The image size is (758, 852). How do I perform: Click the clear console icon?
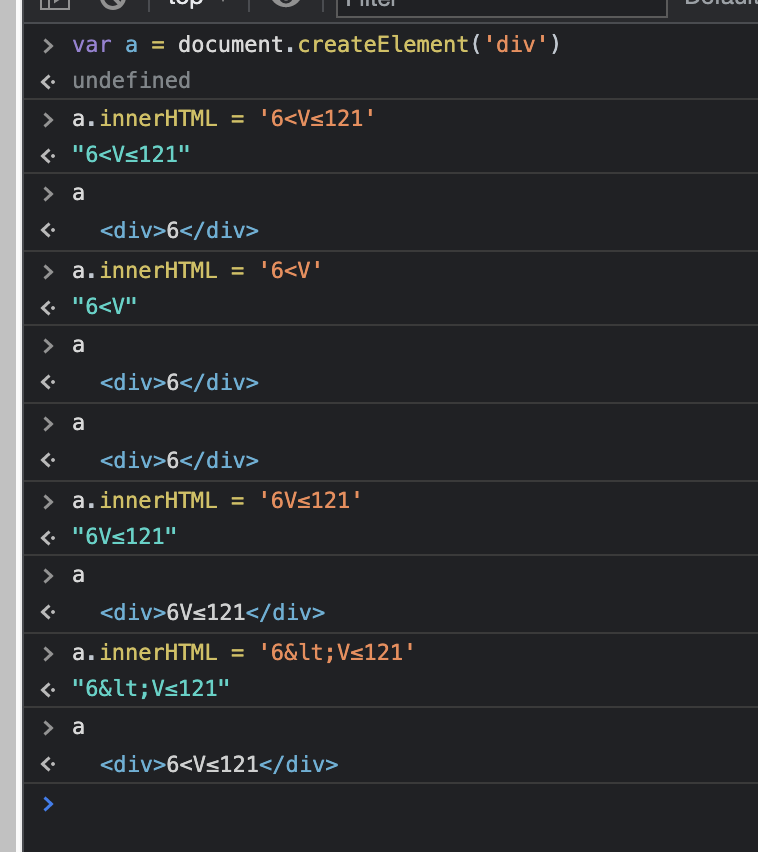point(112,4)
